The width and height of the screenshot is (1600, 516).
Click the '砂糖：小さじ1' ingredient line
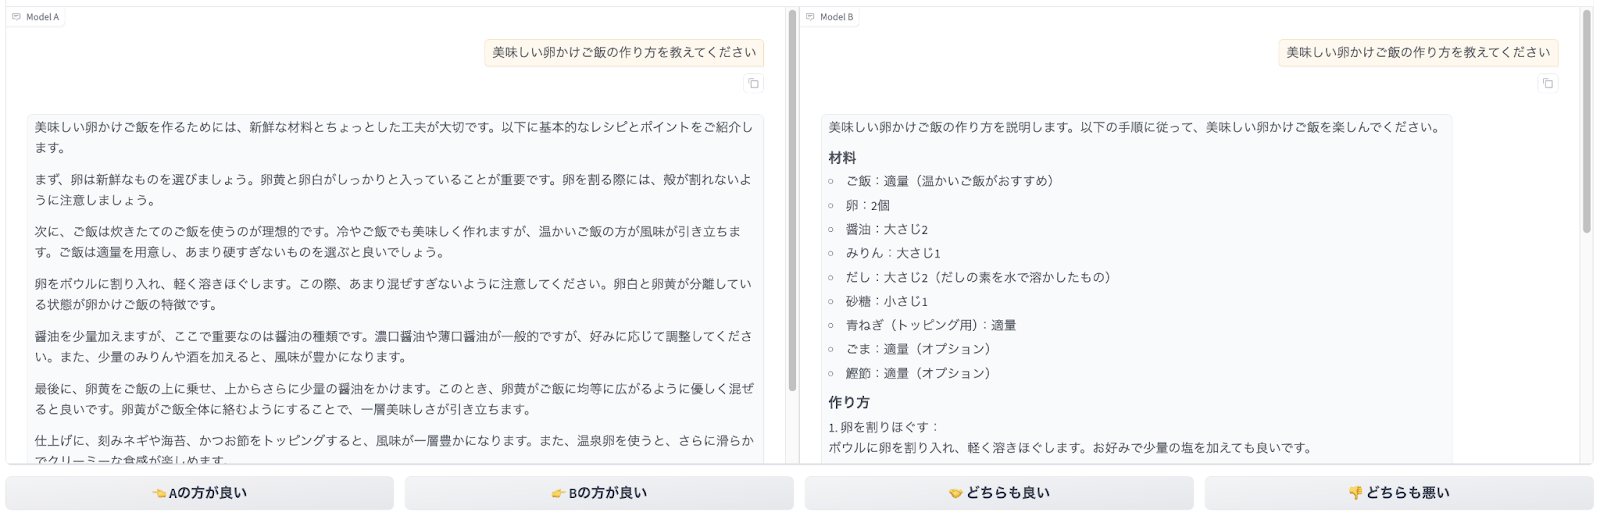[886, 301]
